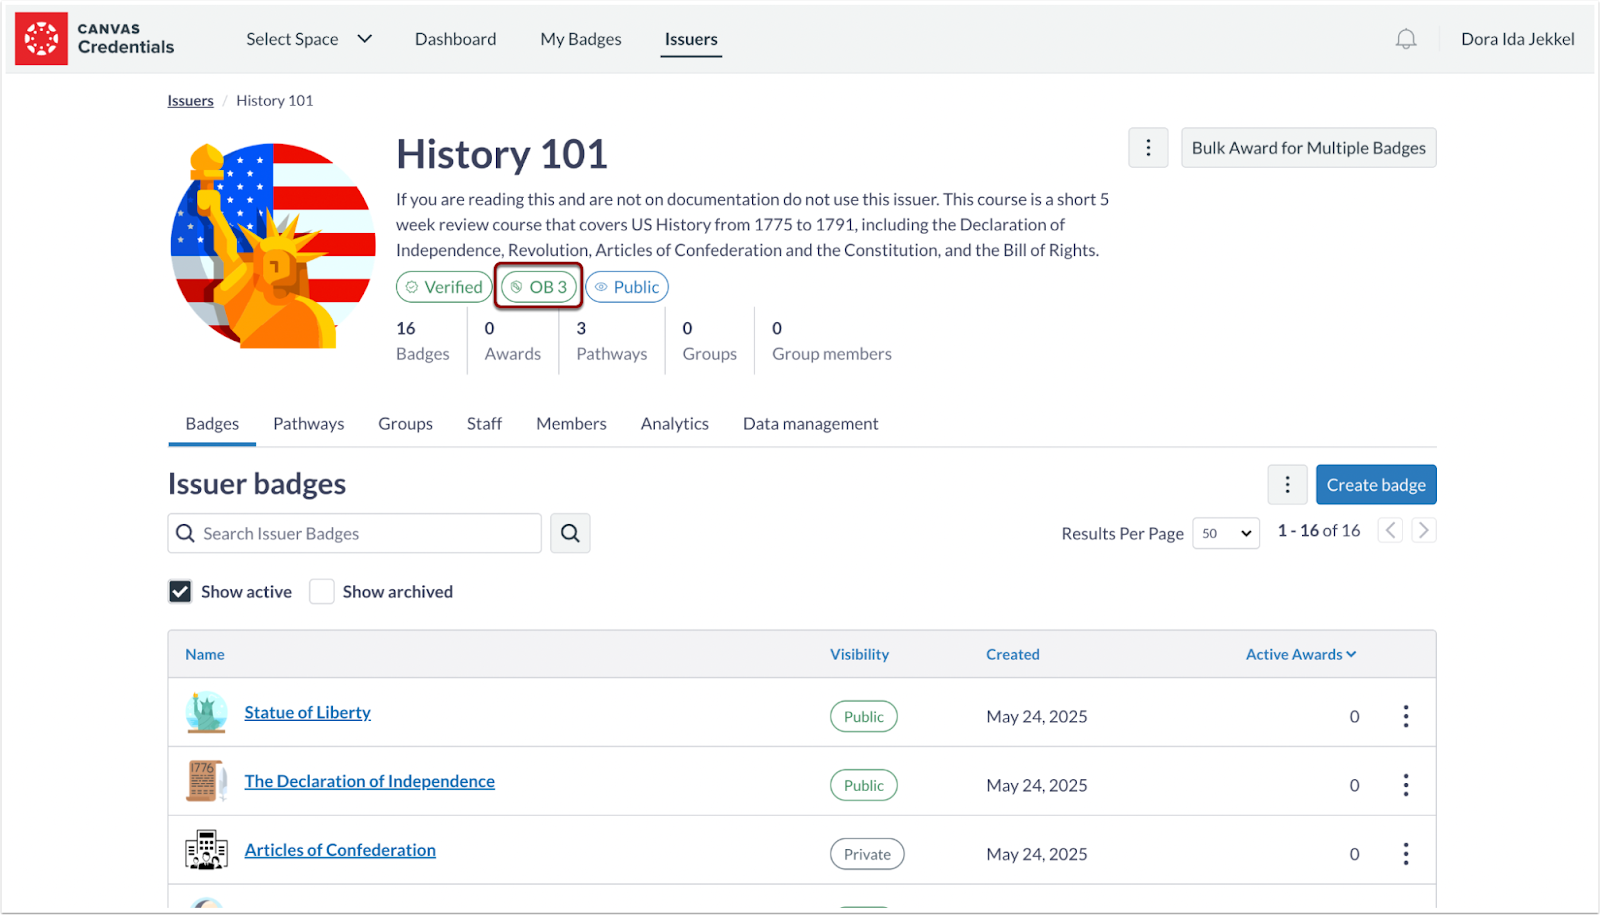Check the Show archived checkbox
This screenshot has height=915, width=1600.
321,592
